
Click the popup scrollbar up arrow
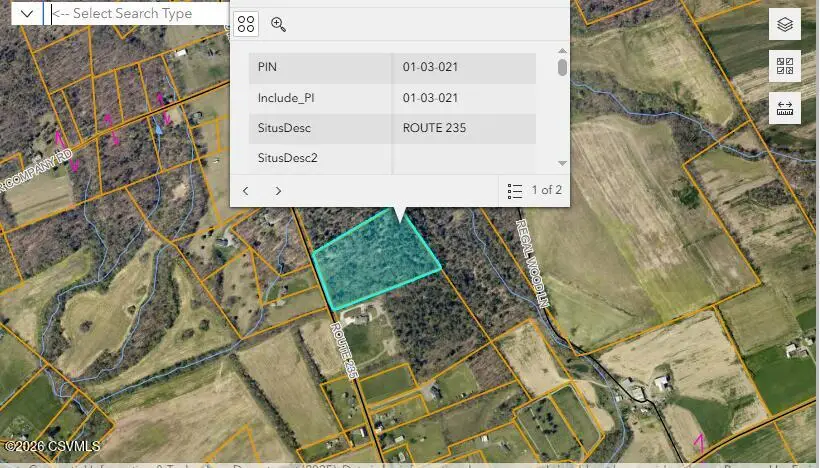[x=562, y=51]
